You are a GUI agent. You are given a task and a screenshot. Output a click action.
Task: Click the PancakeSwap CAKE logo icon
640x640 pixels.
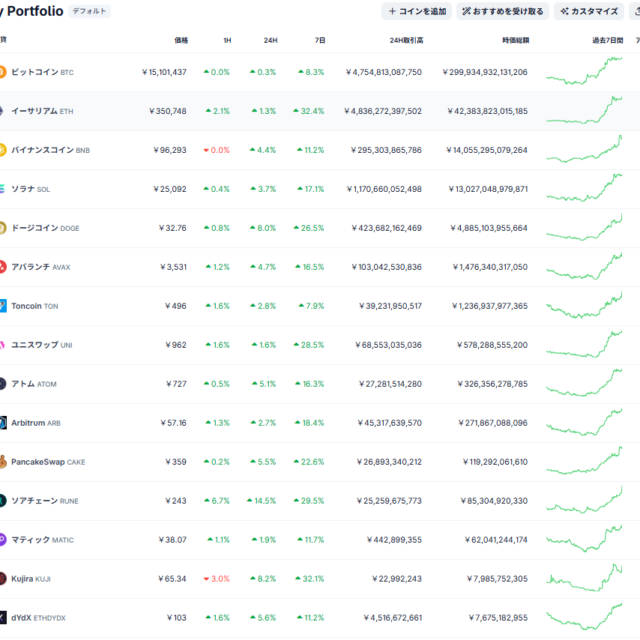click(x=2, y=462)
